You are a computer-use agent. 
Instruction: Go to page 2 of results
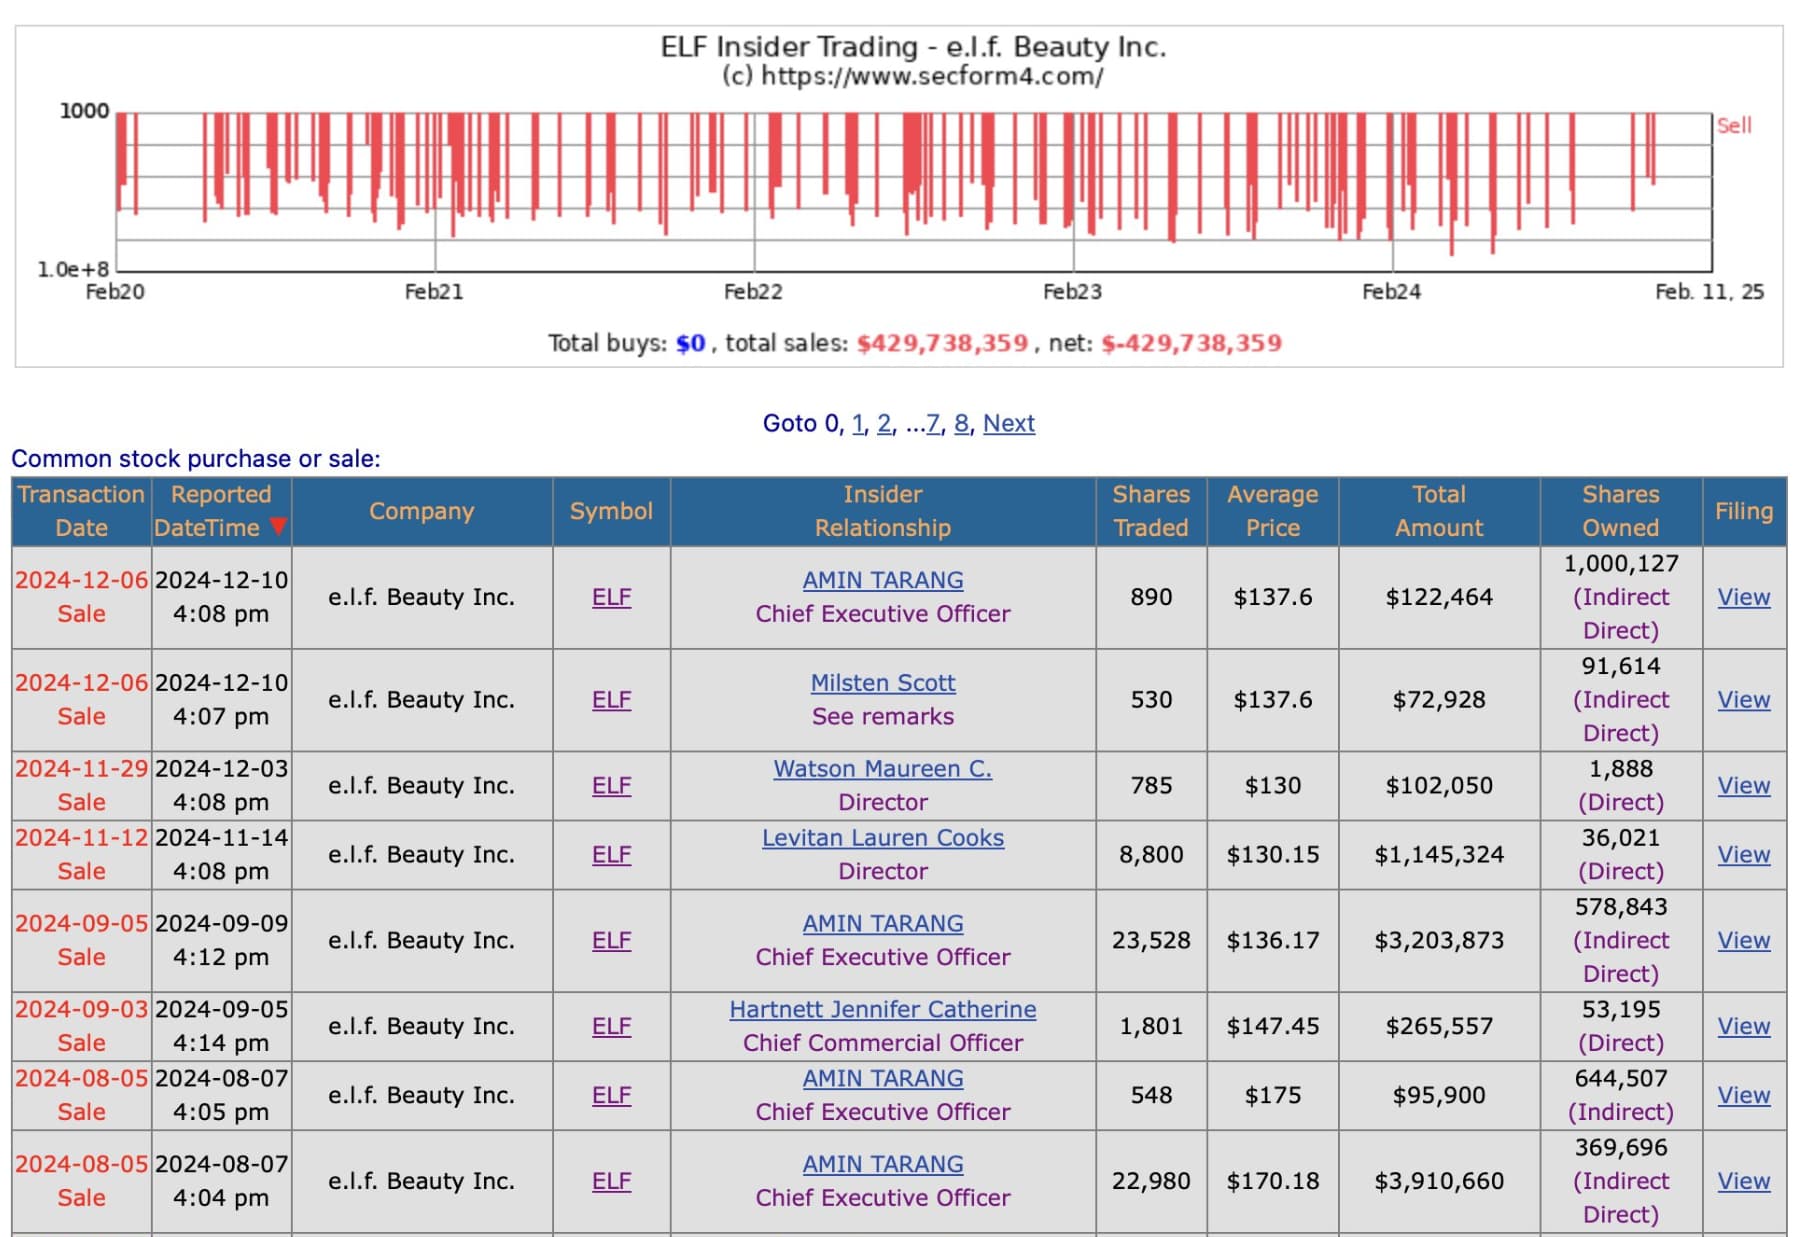(883, 423)
